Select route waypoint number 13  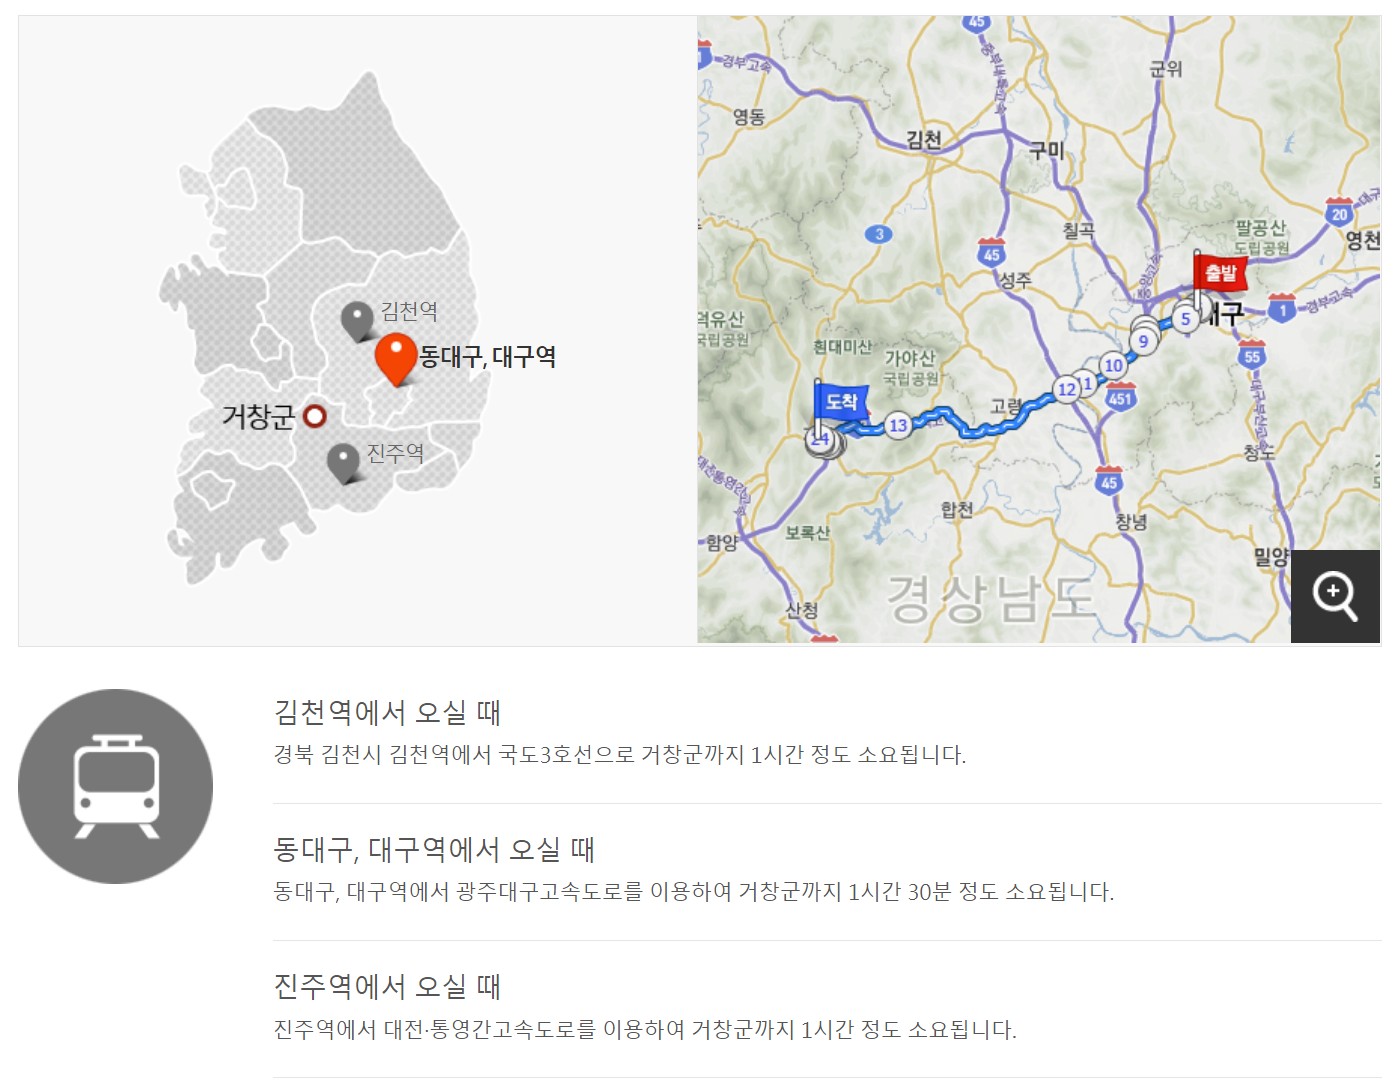click(898, 426)
